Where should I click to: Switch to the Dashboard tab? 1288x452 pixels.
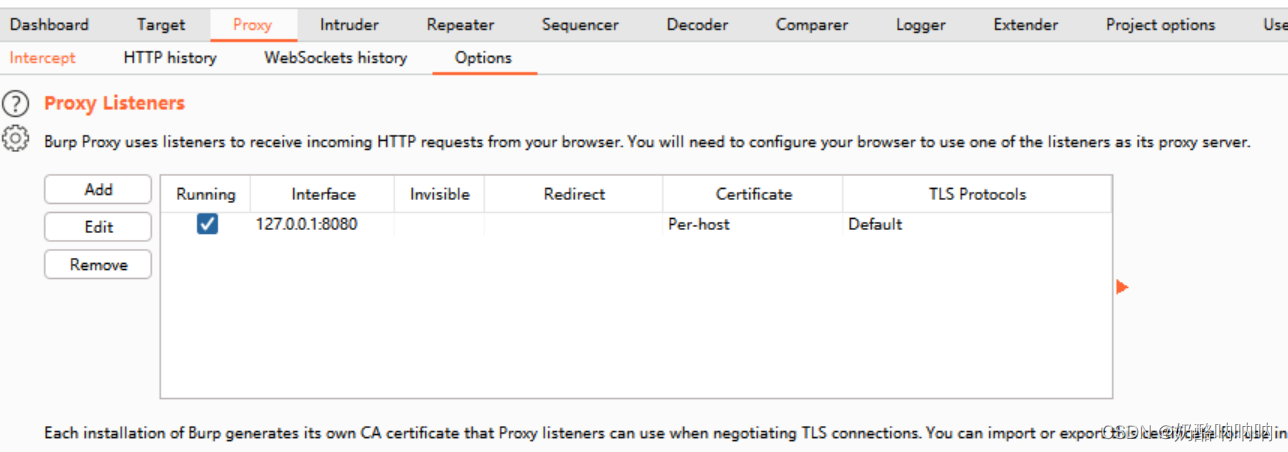coord(49,25)
